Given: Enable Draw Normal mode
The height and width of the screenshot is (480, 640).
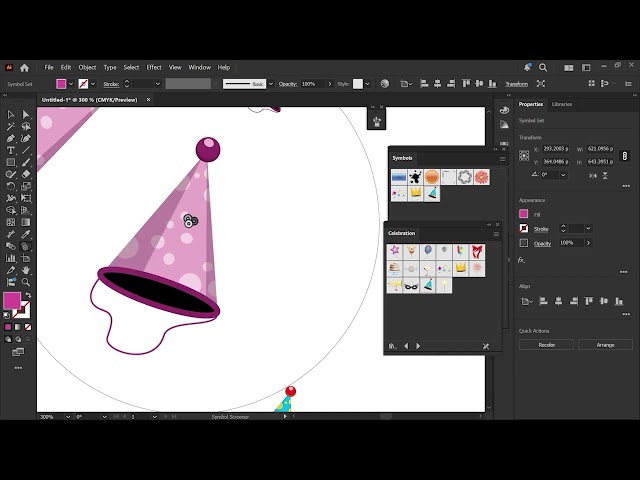Looking at the screenshot, I should (8, 339).
